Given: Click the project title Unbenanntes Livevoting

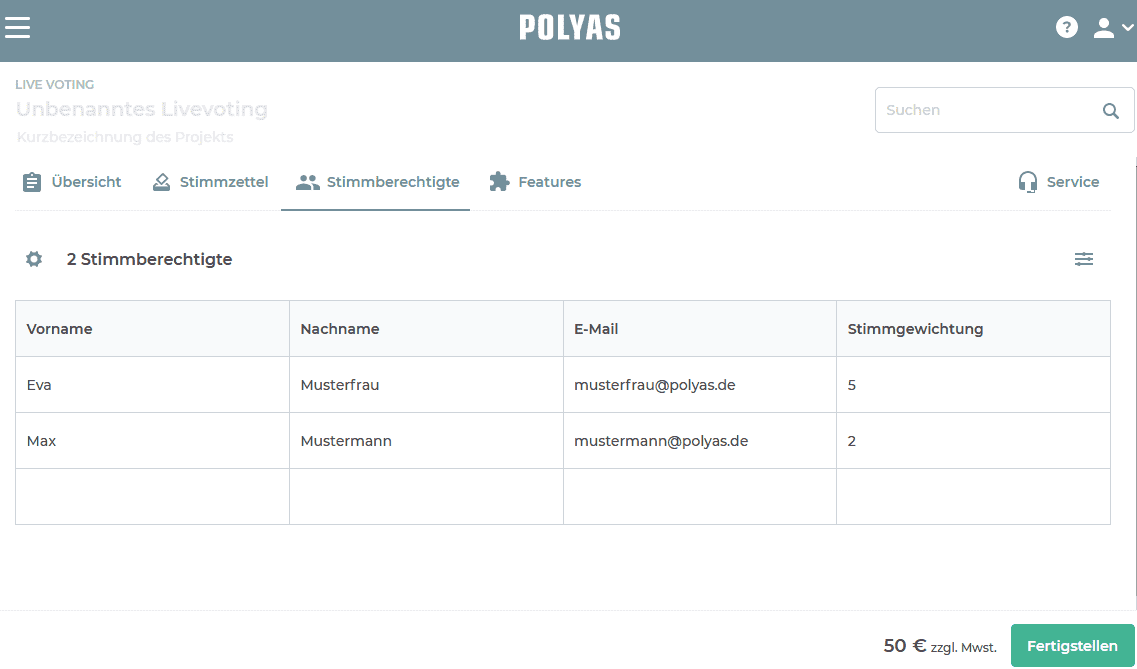Looking at the screenshot, I should click(142, 109).
